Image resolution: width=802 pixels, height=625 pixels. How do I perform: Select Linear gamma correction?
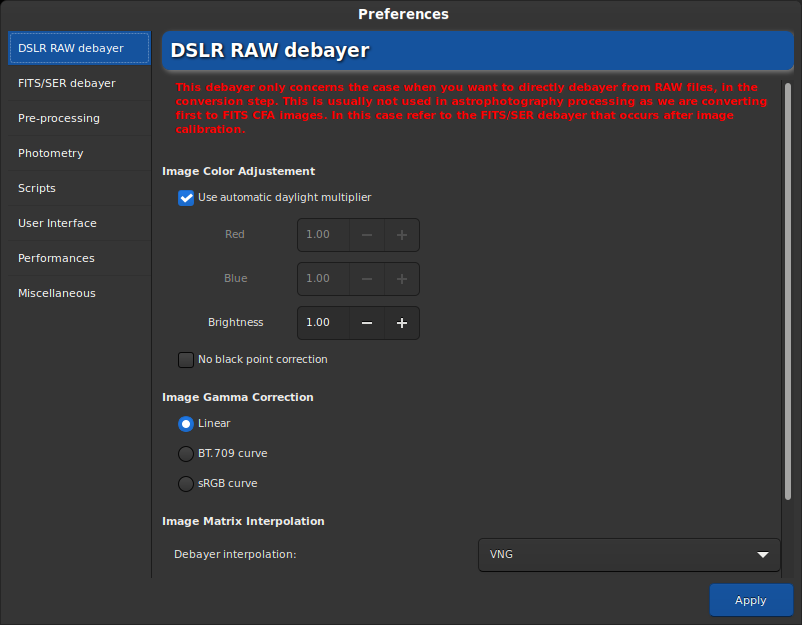point(186,423)
